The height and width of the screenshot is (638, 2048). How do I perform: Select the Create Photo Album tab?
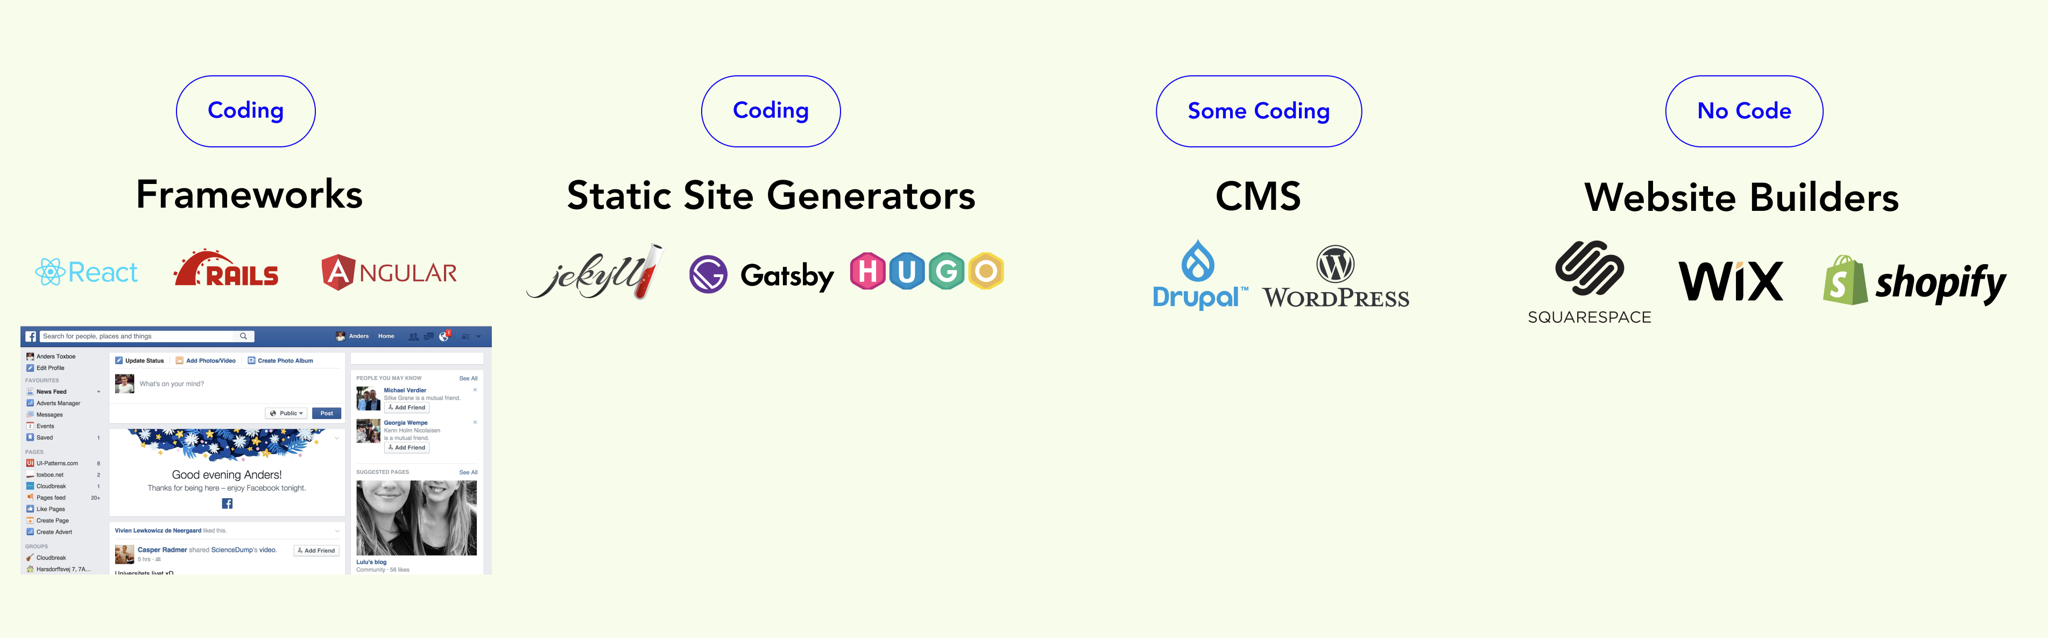280,360
